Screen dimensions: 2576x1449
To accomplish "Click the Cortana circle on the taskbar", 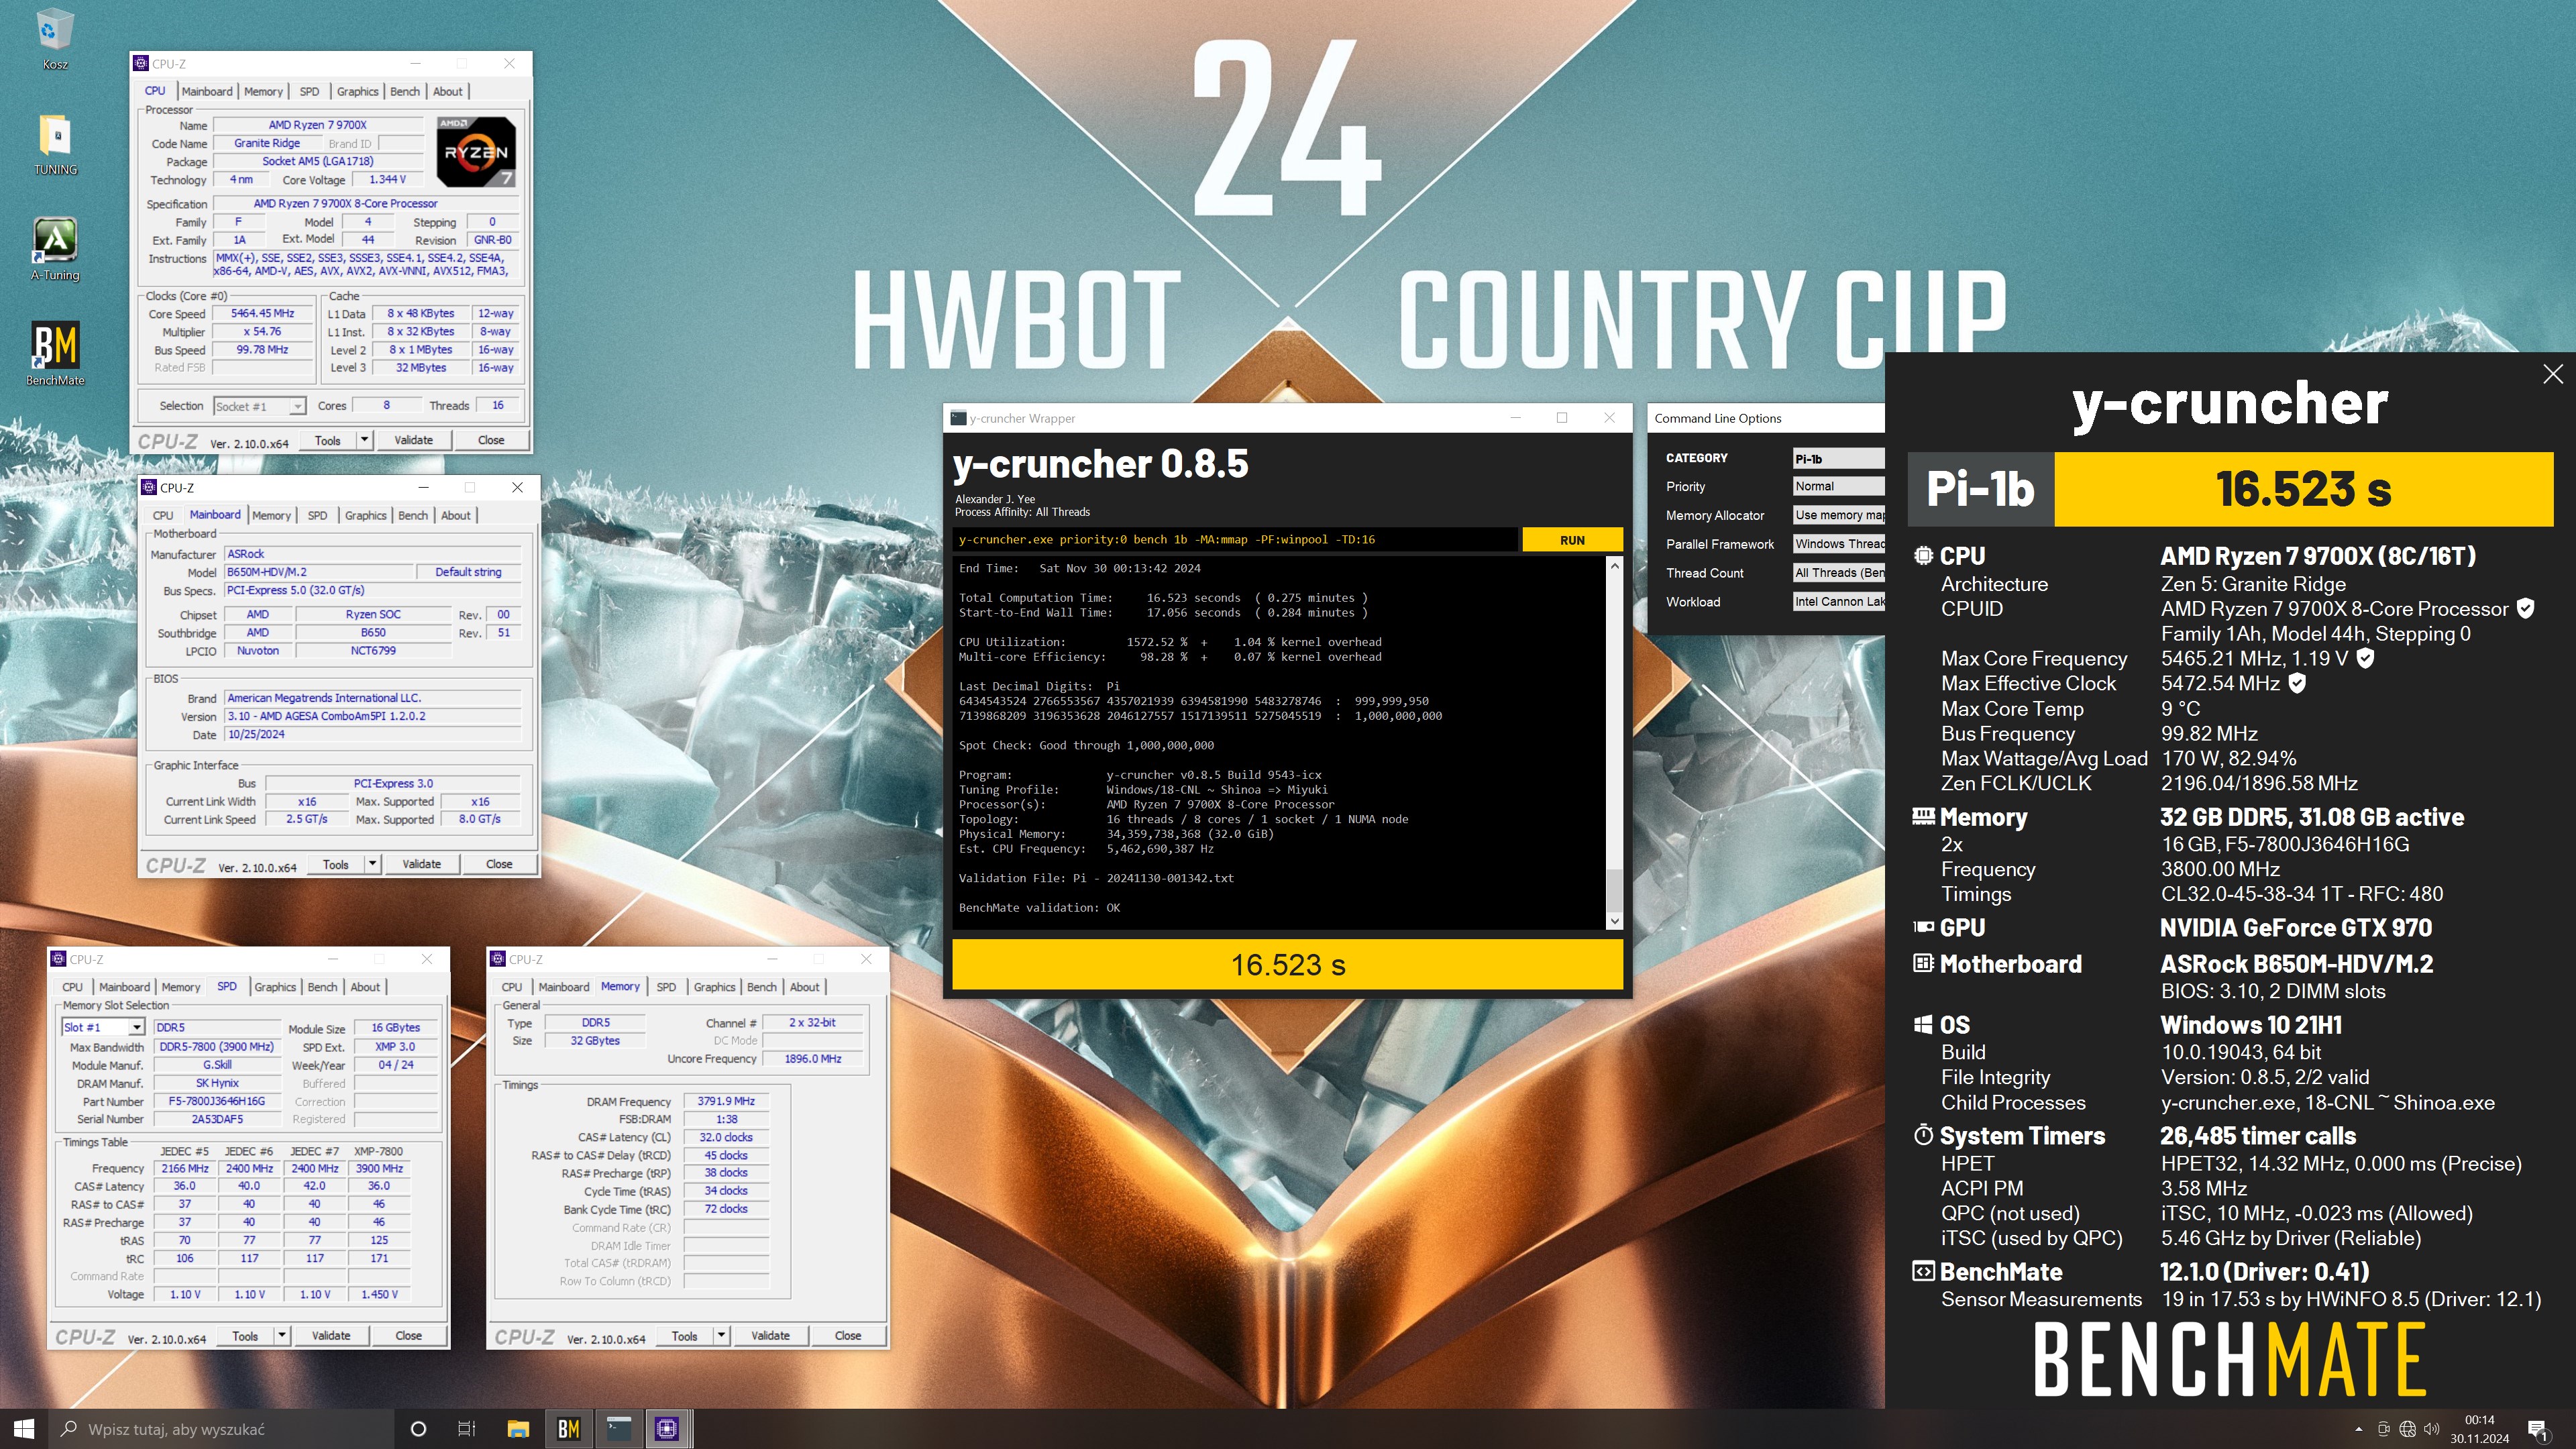I will coord(419,1429).
